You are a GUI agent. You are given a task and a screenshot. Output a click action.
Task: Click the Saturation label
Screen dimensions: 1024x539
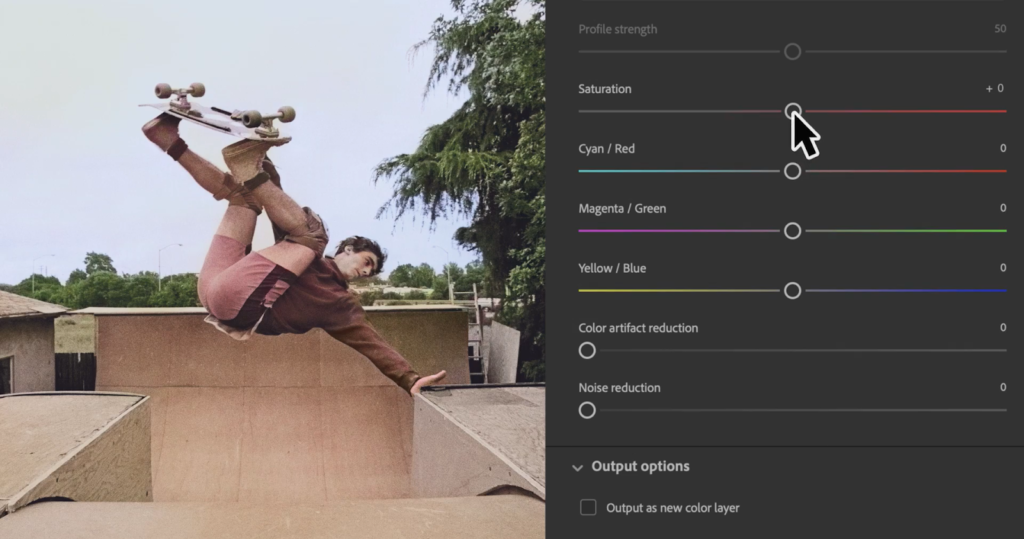click(x=605, y=89)
